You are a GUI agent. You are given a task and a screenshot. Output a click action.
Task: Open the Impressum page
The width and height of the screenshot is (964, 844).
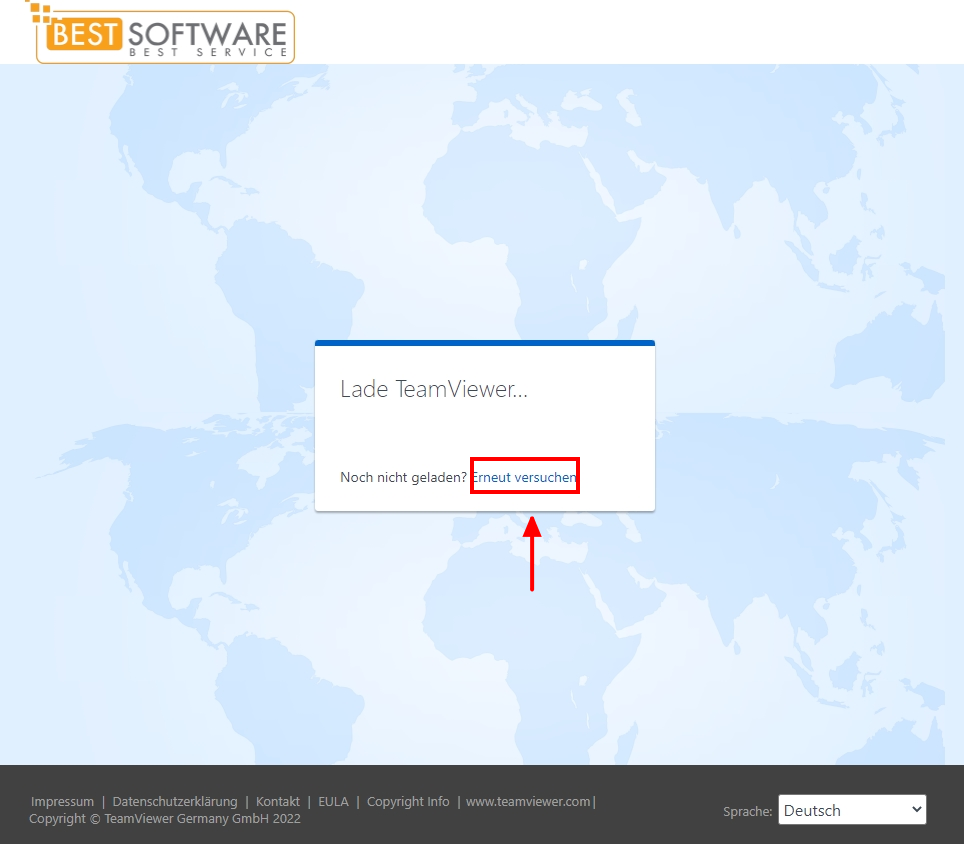click(62, 801)
